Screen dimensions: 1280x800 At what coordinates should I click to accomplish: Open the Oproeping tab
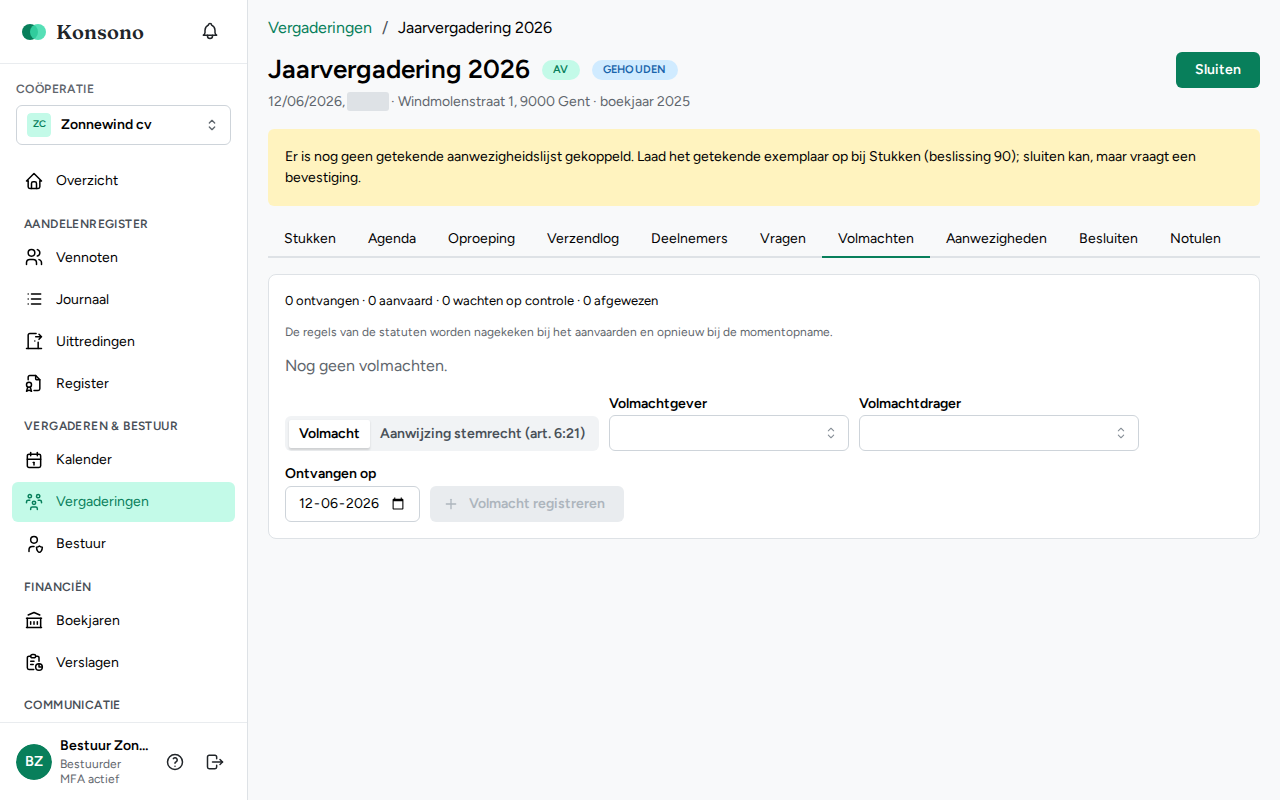pyautogui.click(x=481, y=239)
